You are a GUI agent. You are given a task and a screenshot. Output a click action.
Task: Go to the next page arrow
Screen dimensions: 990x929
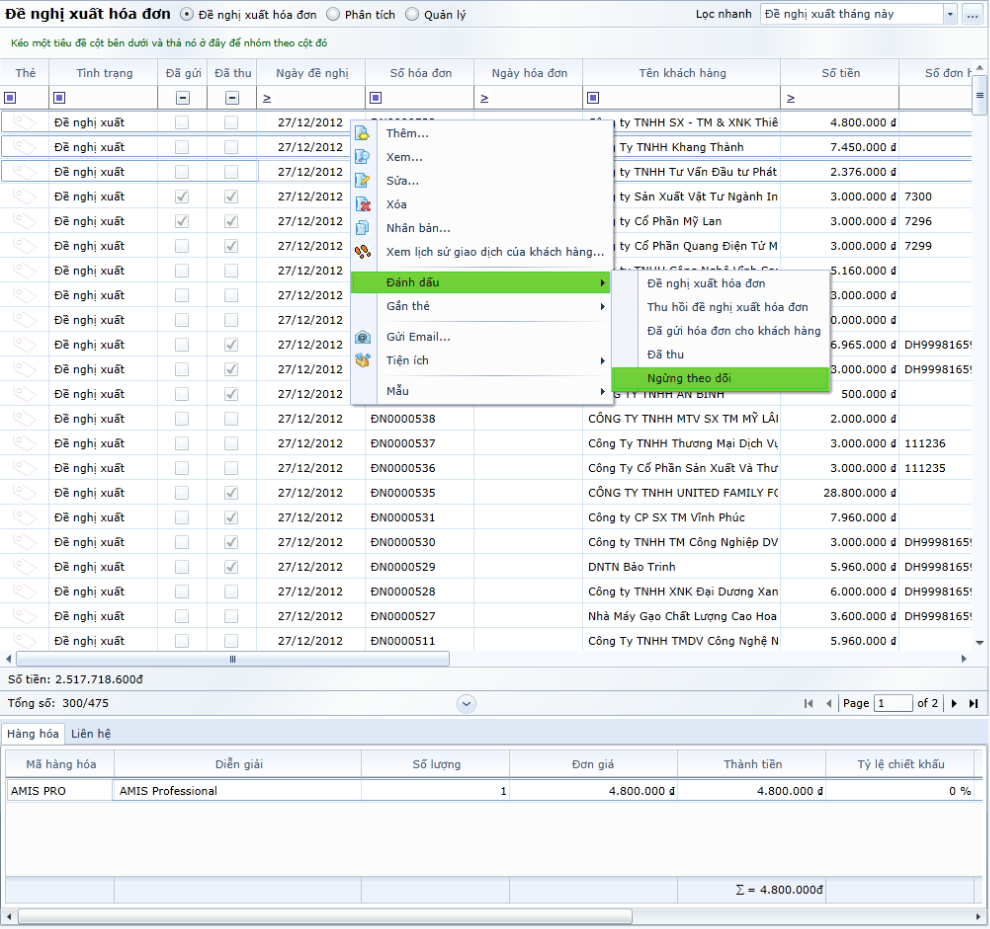tap(954, 704)
